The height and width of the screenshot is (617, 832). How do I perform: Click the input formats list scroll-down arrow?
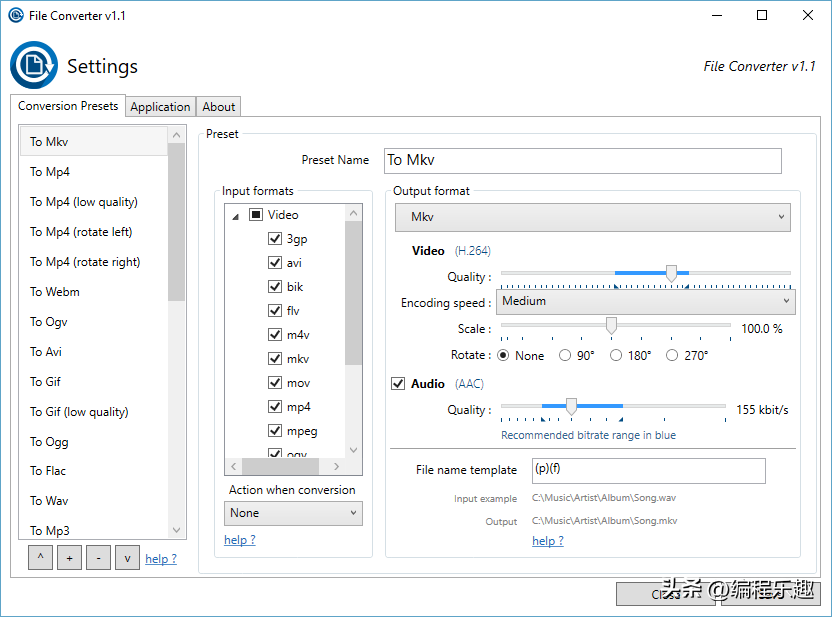353,450
